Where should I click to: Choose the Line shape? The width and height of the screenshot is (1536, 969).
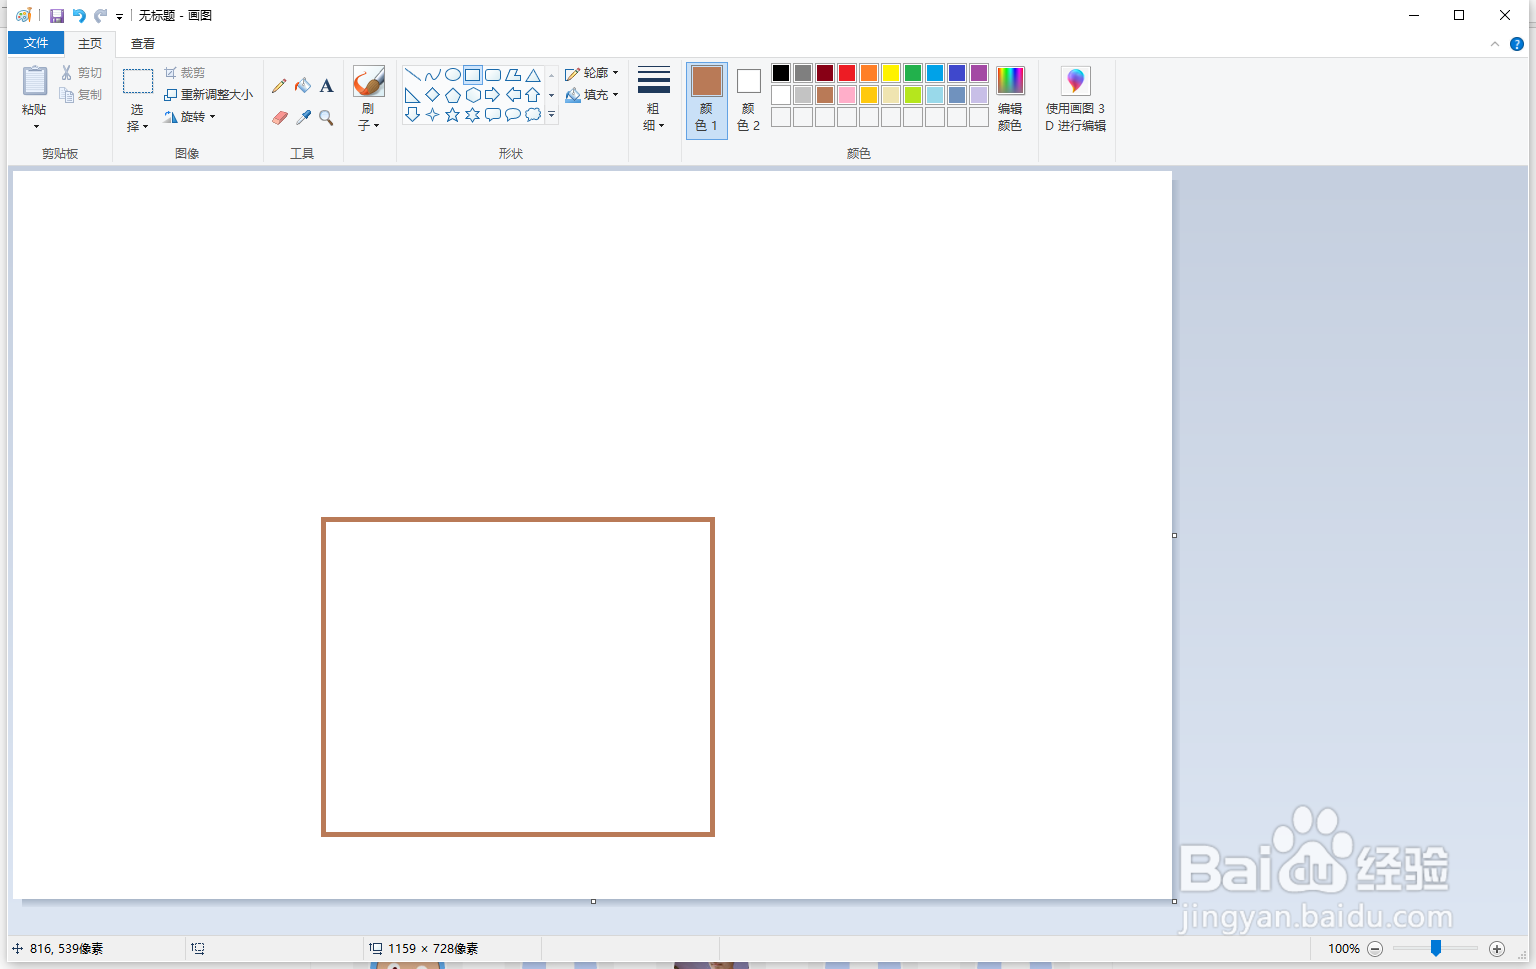click(412, 75)
